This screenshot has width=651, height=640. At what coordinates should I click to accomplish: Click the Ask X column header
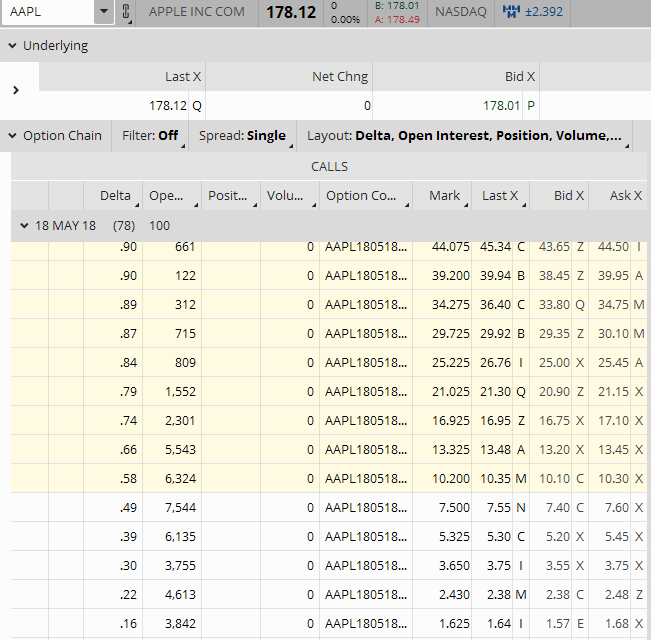[x=618, y=195]
